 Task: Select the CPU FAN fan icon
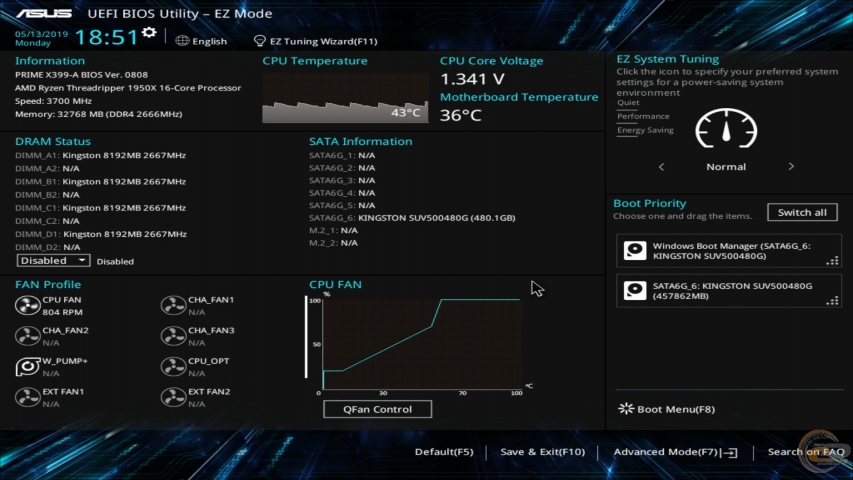[x=27, y=305]
